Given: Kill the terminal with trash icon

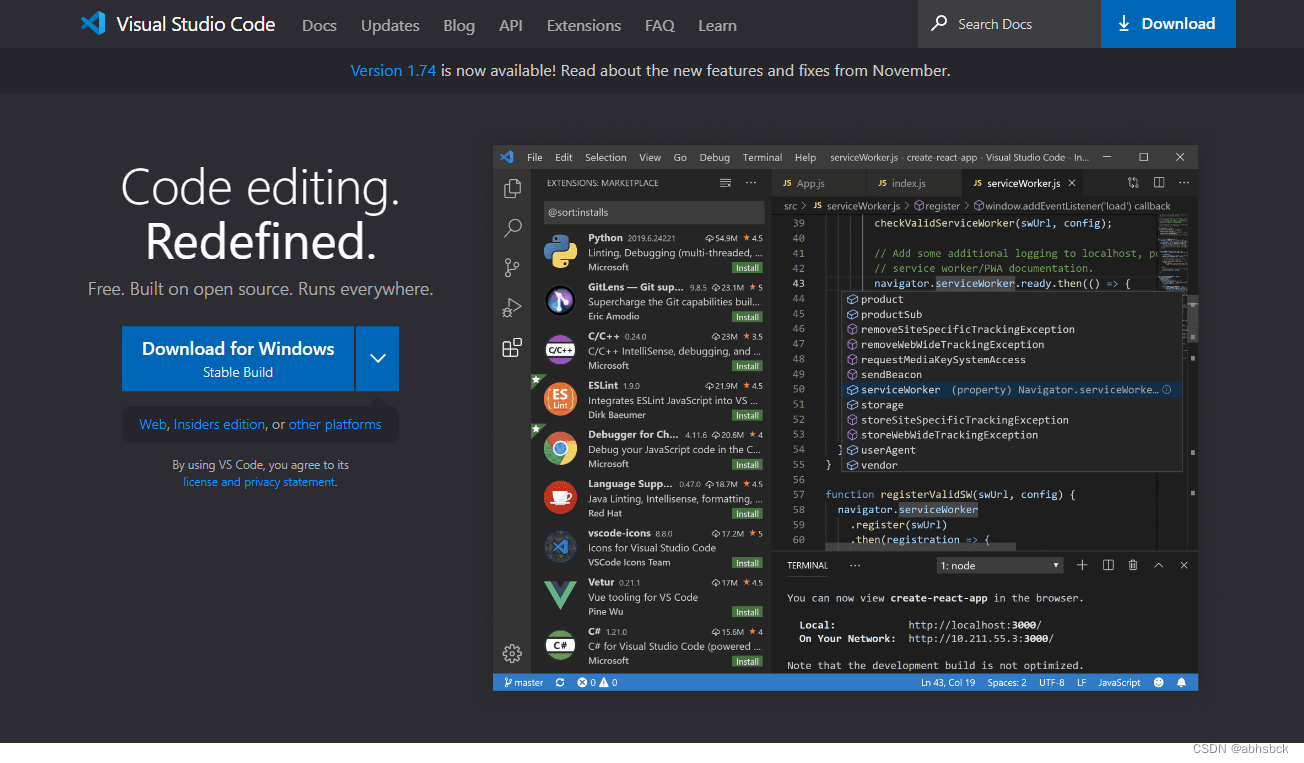Looking at the screenshot, I should (x=1133, y=565).
